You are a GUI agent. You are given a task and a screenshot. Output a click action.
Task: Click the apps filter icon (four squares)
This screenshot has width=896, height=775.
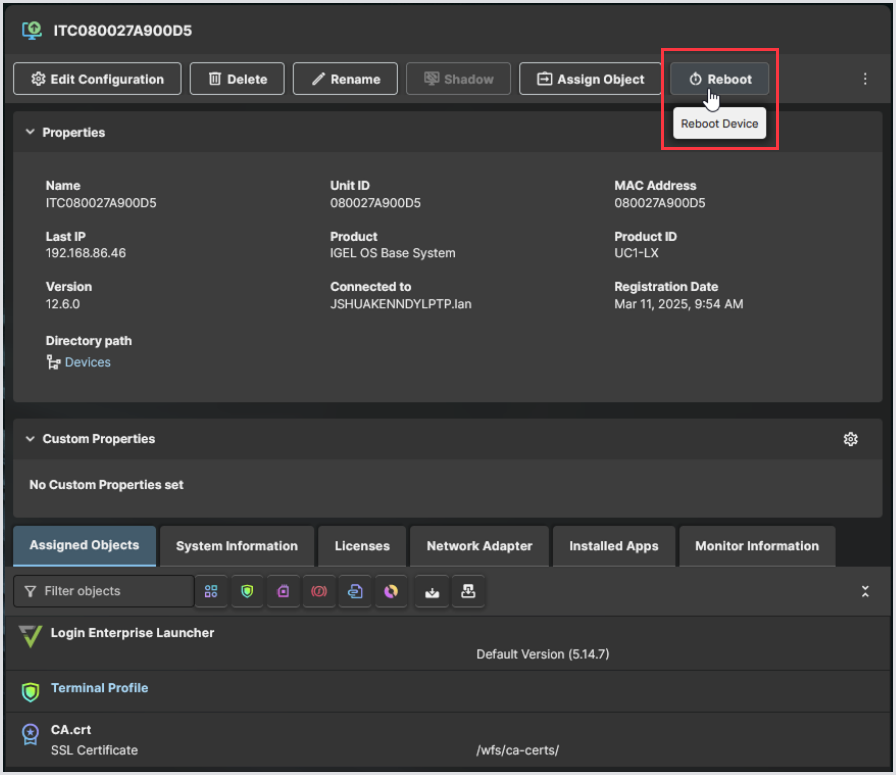pos(211,592)
